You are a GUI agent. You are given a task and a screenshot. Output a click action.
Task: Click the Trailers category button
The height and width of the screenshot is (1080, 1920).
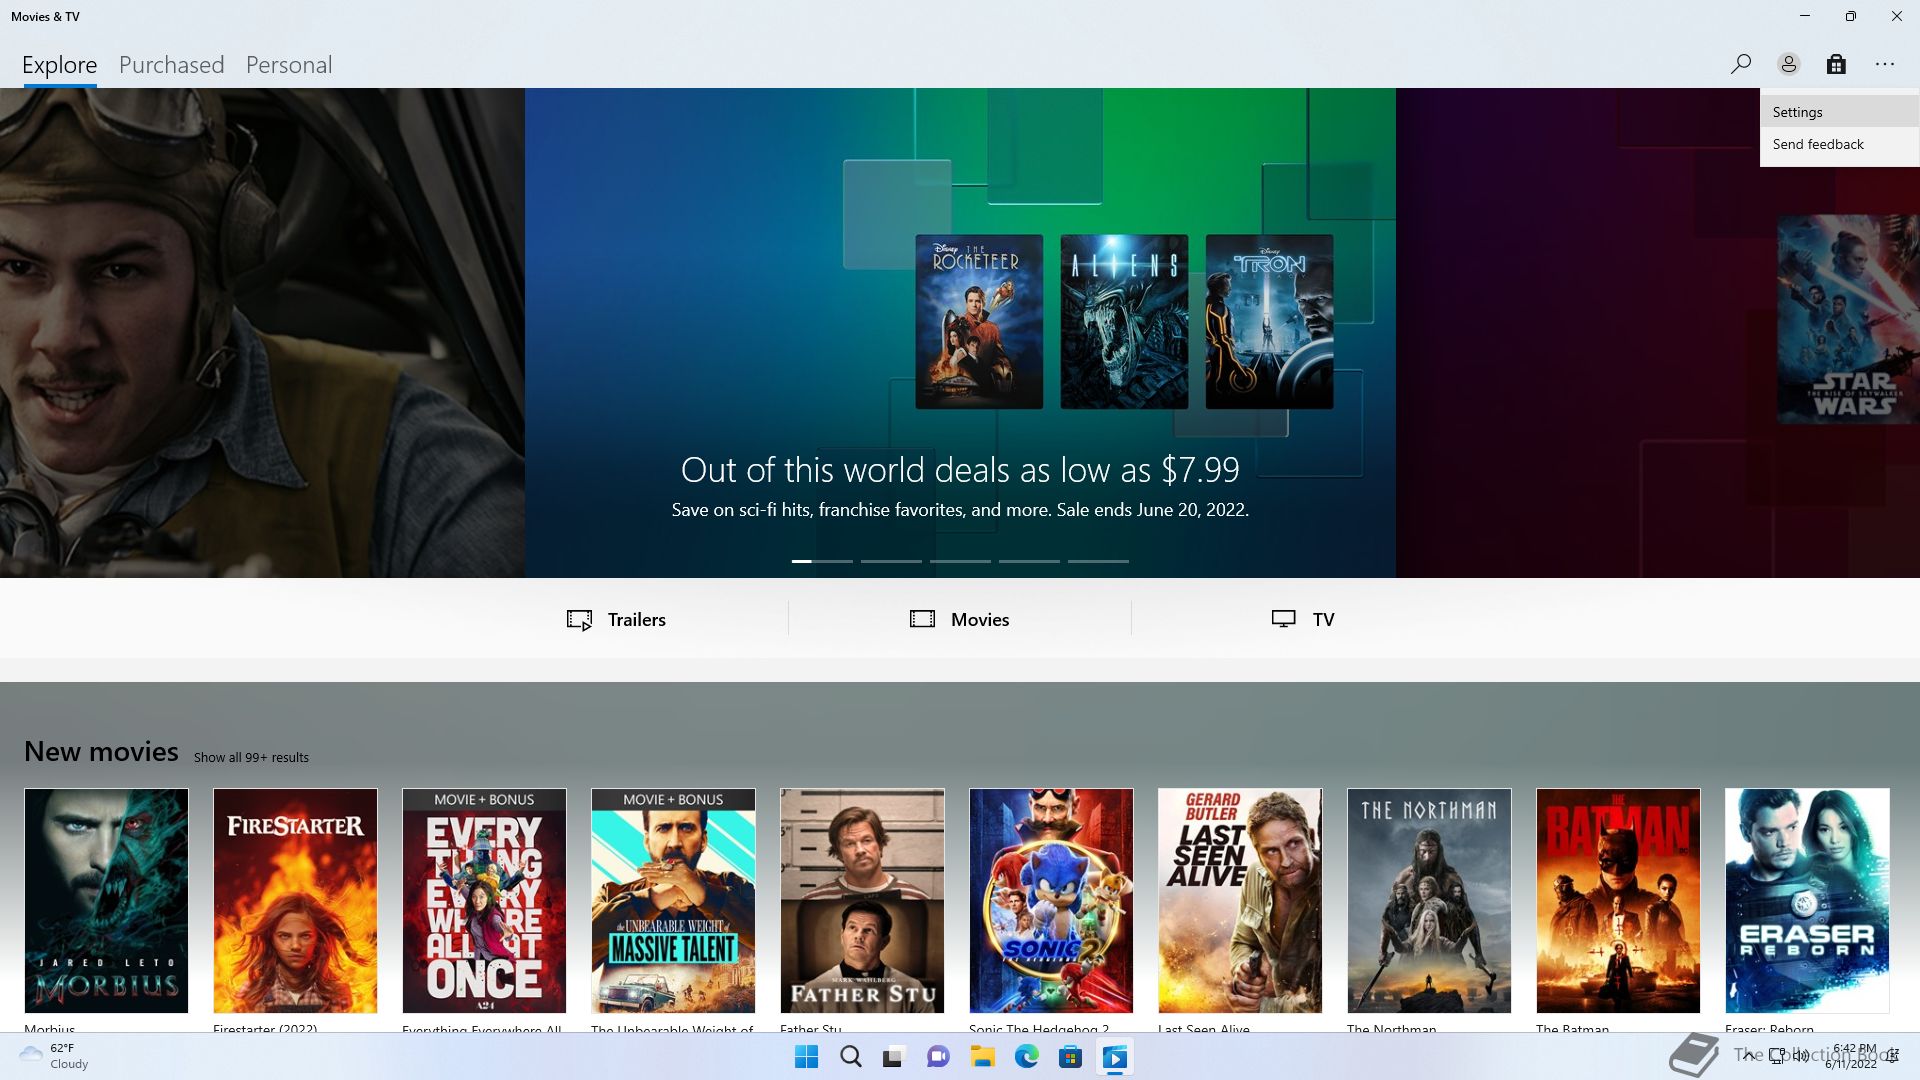(616, 619)
